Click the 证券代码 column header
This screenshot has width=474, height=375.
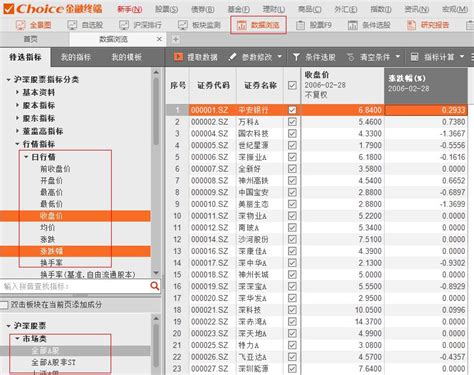pyautogui.click(x=213, y=86)
